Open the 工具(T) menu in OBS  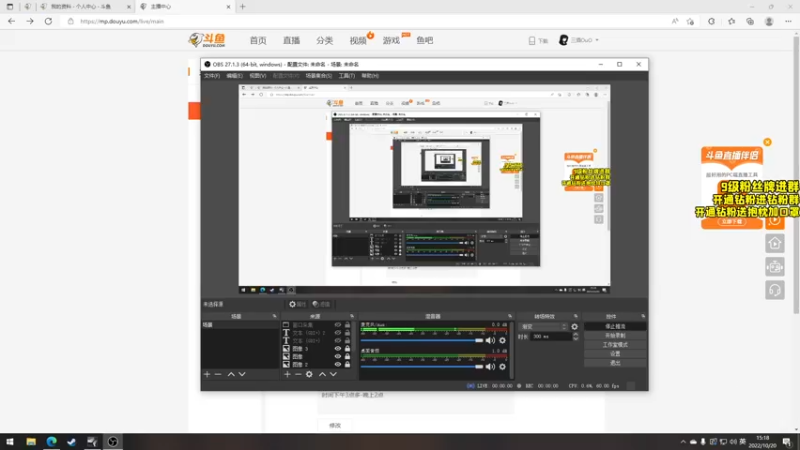(346, 76)
